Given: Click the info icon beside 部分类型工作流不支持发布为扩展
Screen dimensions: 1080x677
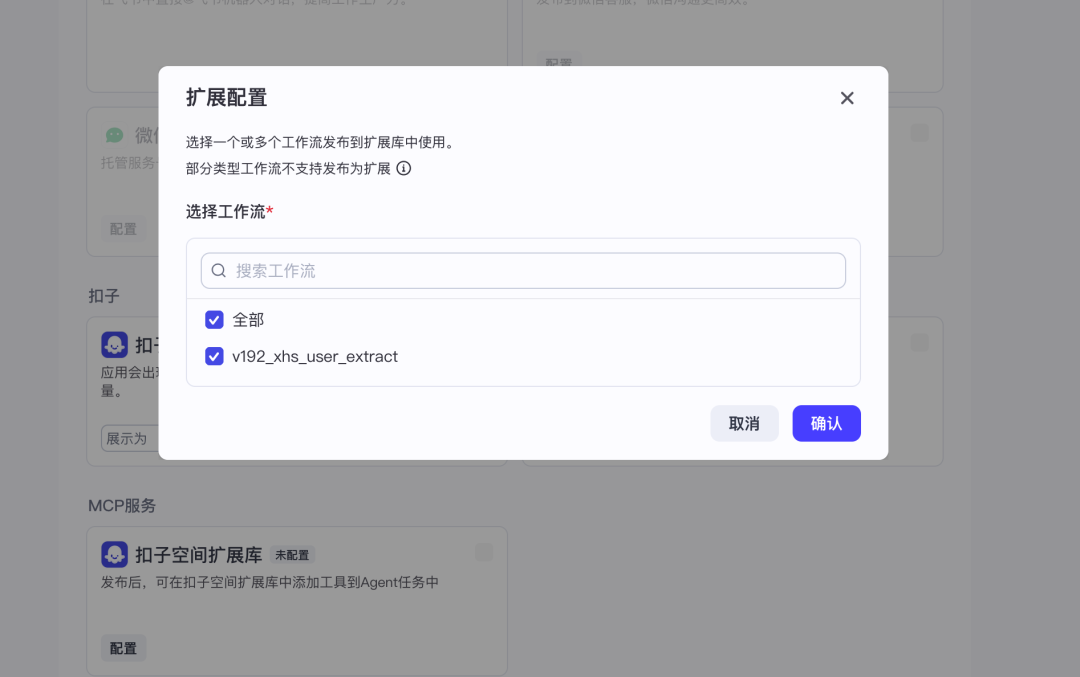Looking at the screenshot, I should click(404, 168).
